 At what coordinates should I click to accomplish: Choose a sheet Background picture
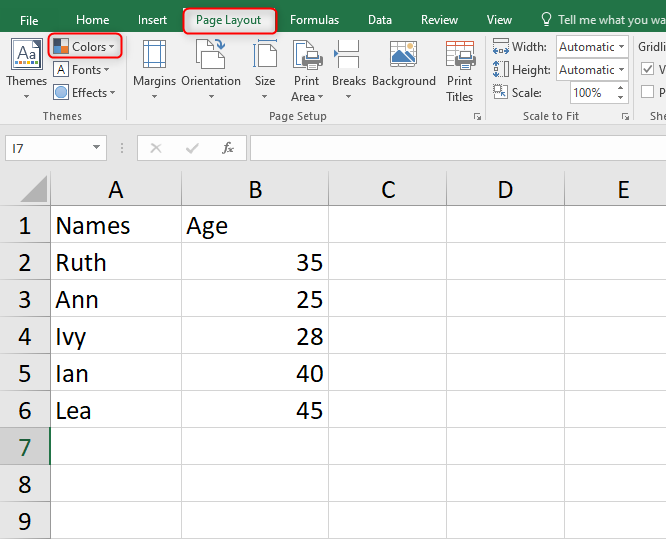(x=404, y=64)
